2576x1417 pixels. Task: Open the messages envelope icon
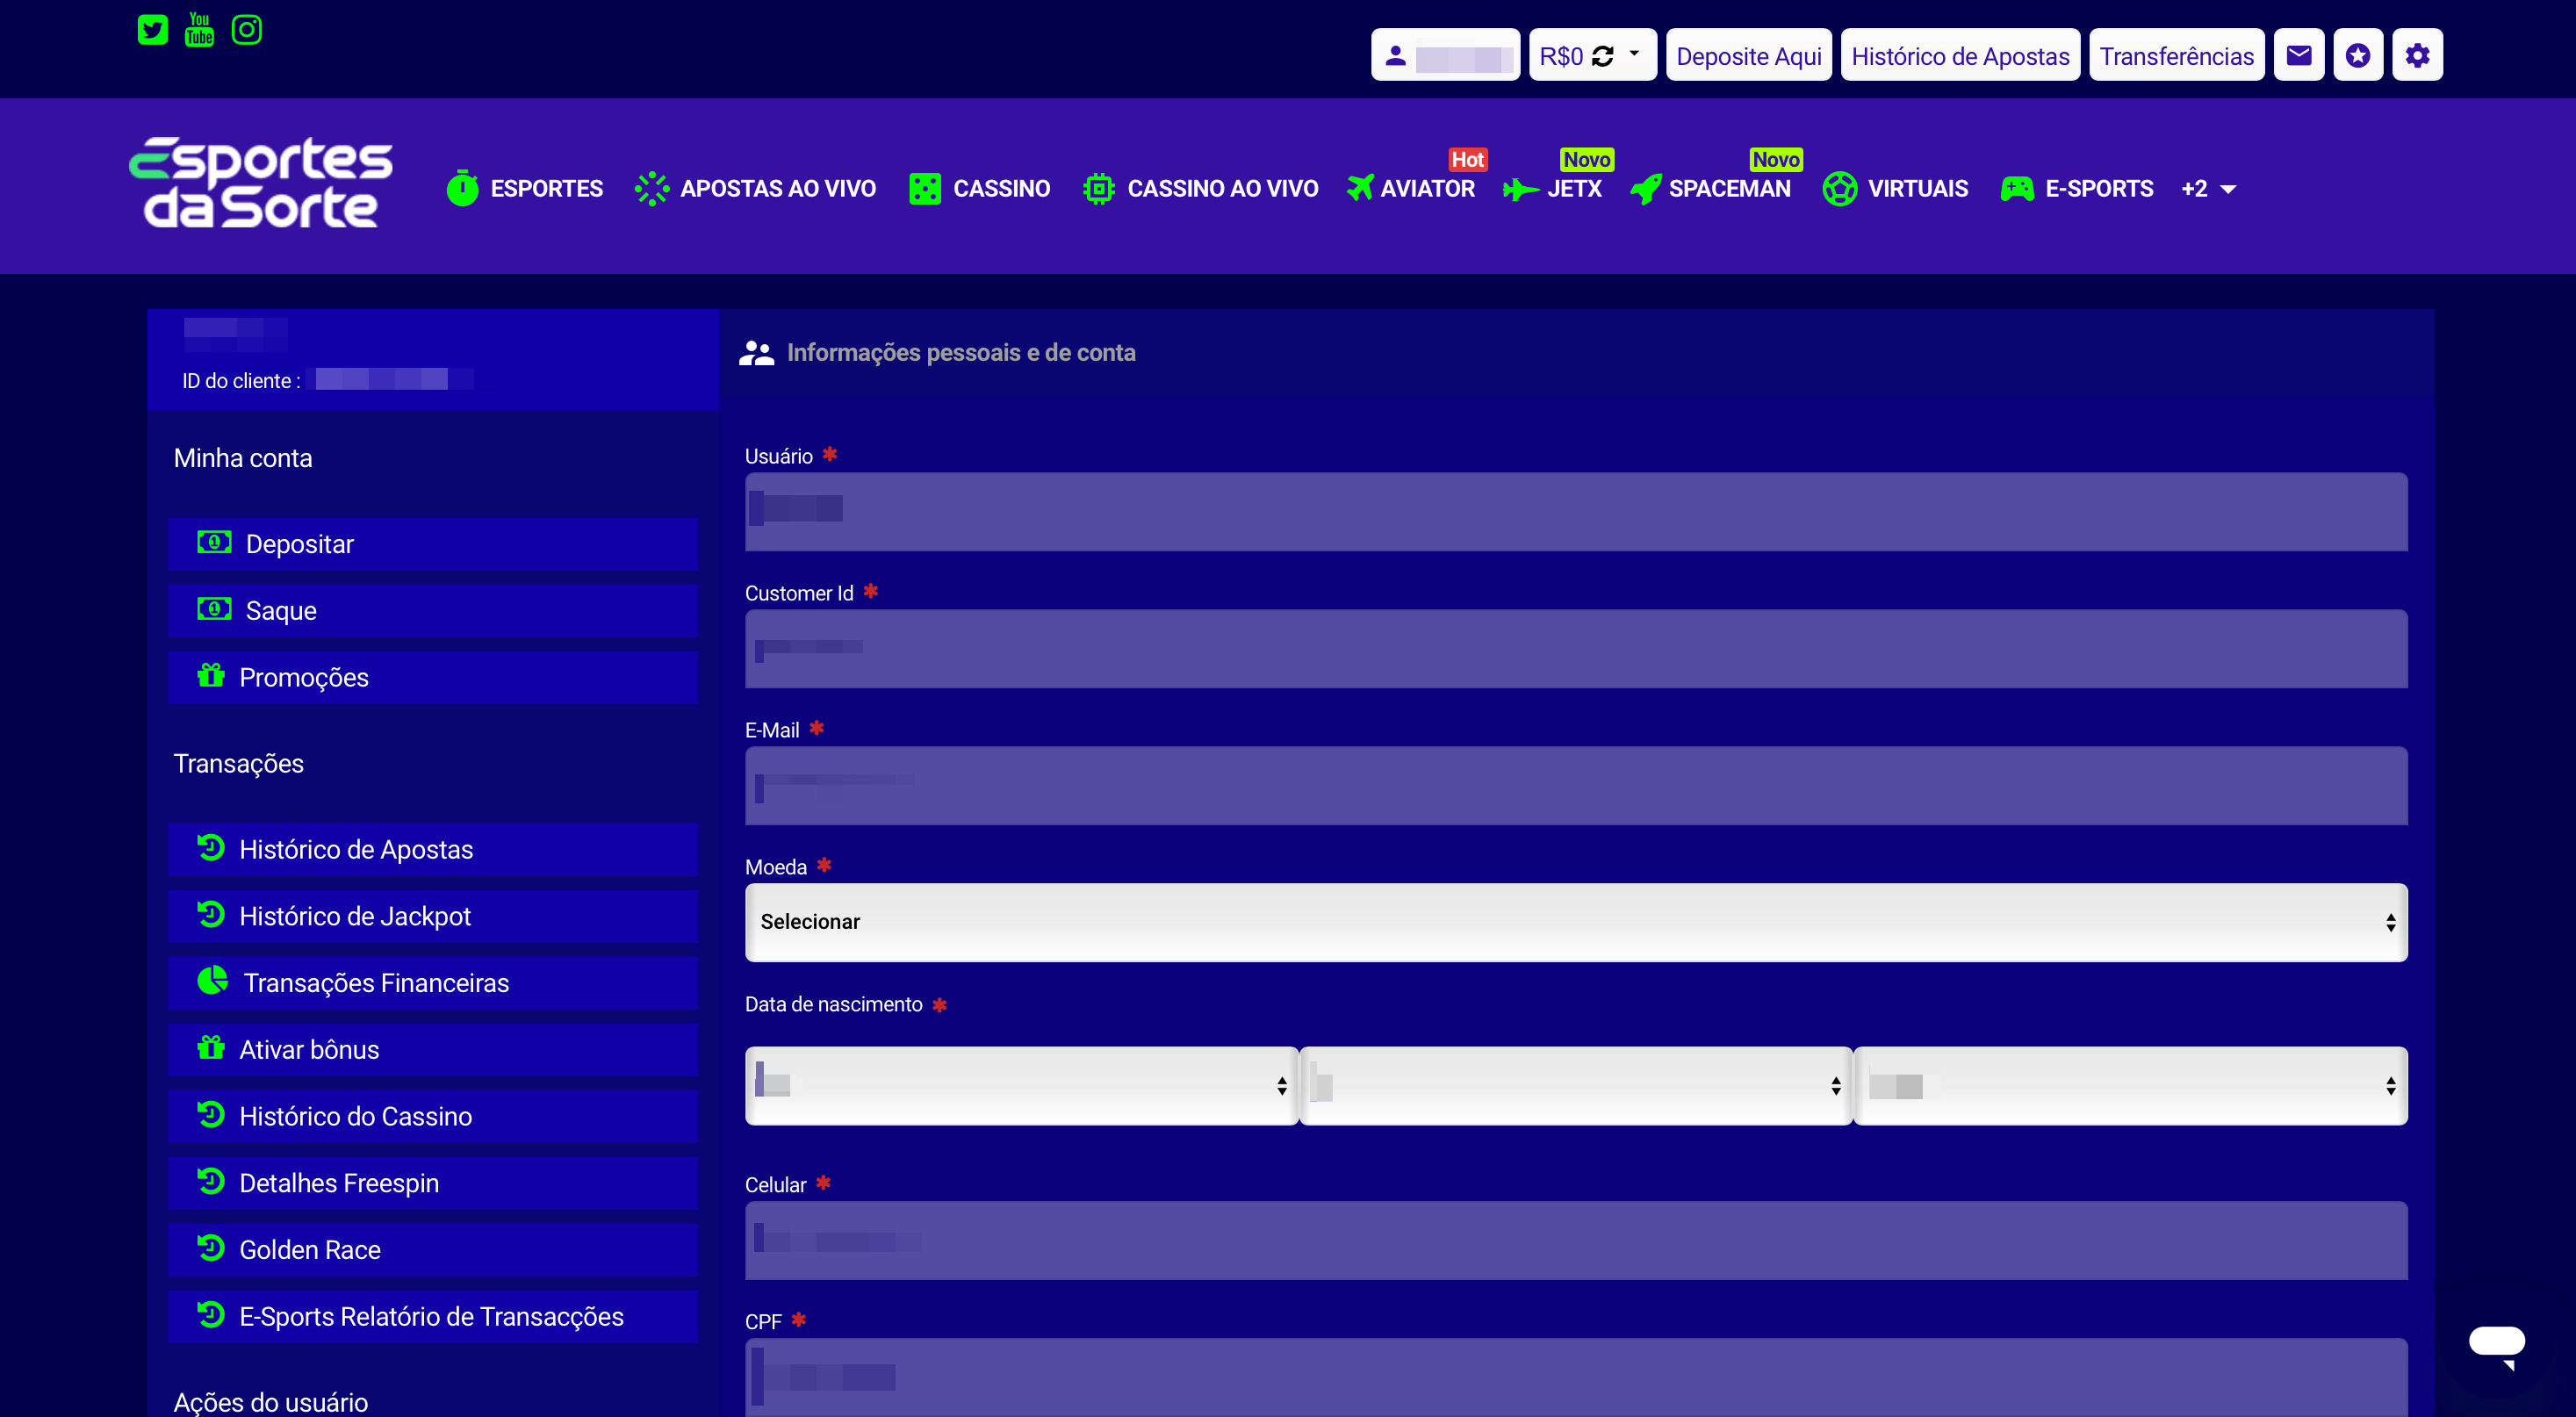coord(2298,55)
